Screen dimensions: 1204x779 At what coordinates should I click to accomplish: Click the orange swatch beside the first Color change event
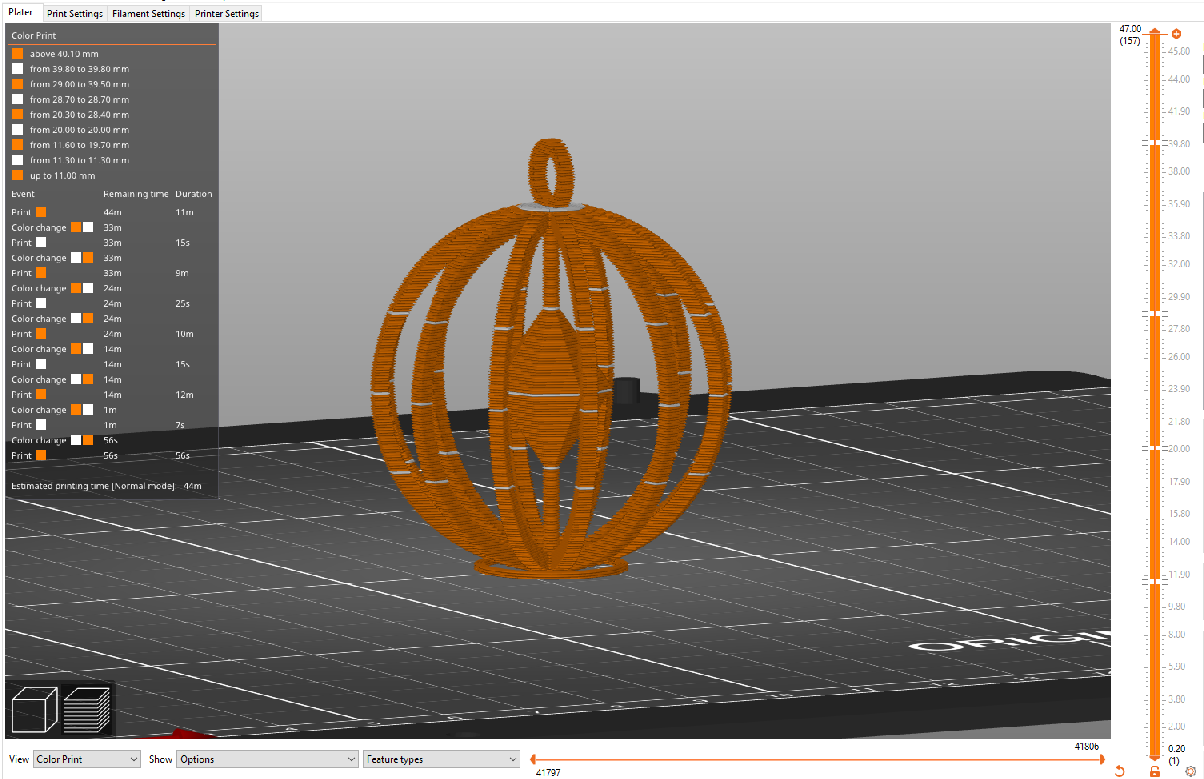tap(76, 227)
